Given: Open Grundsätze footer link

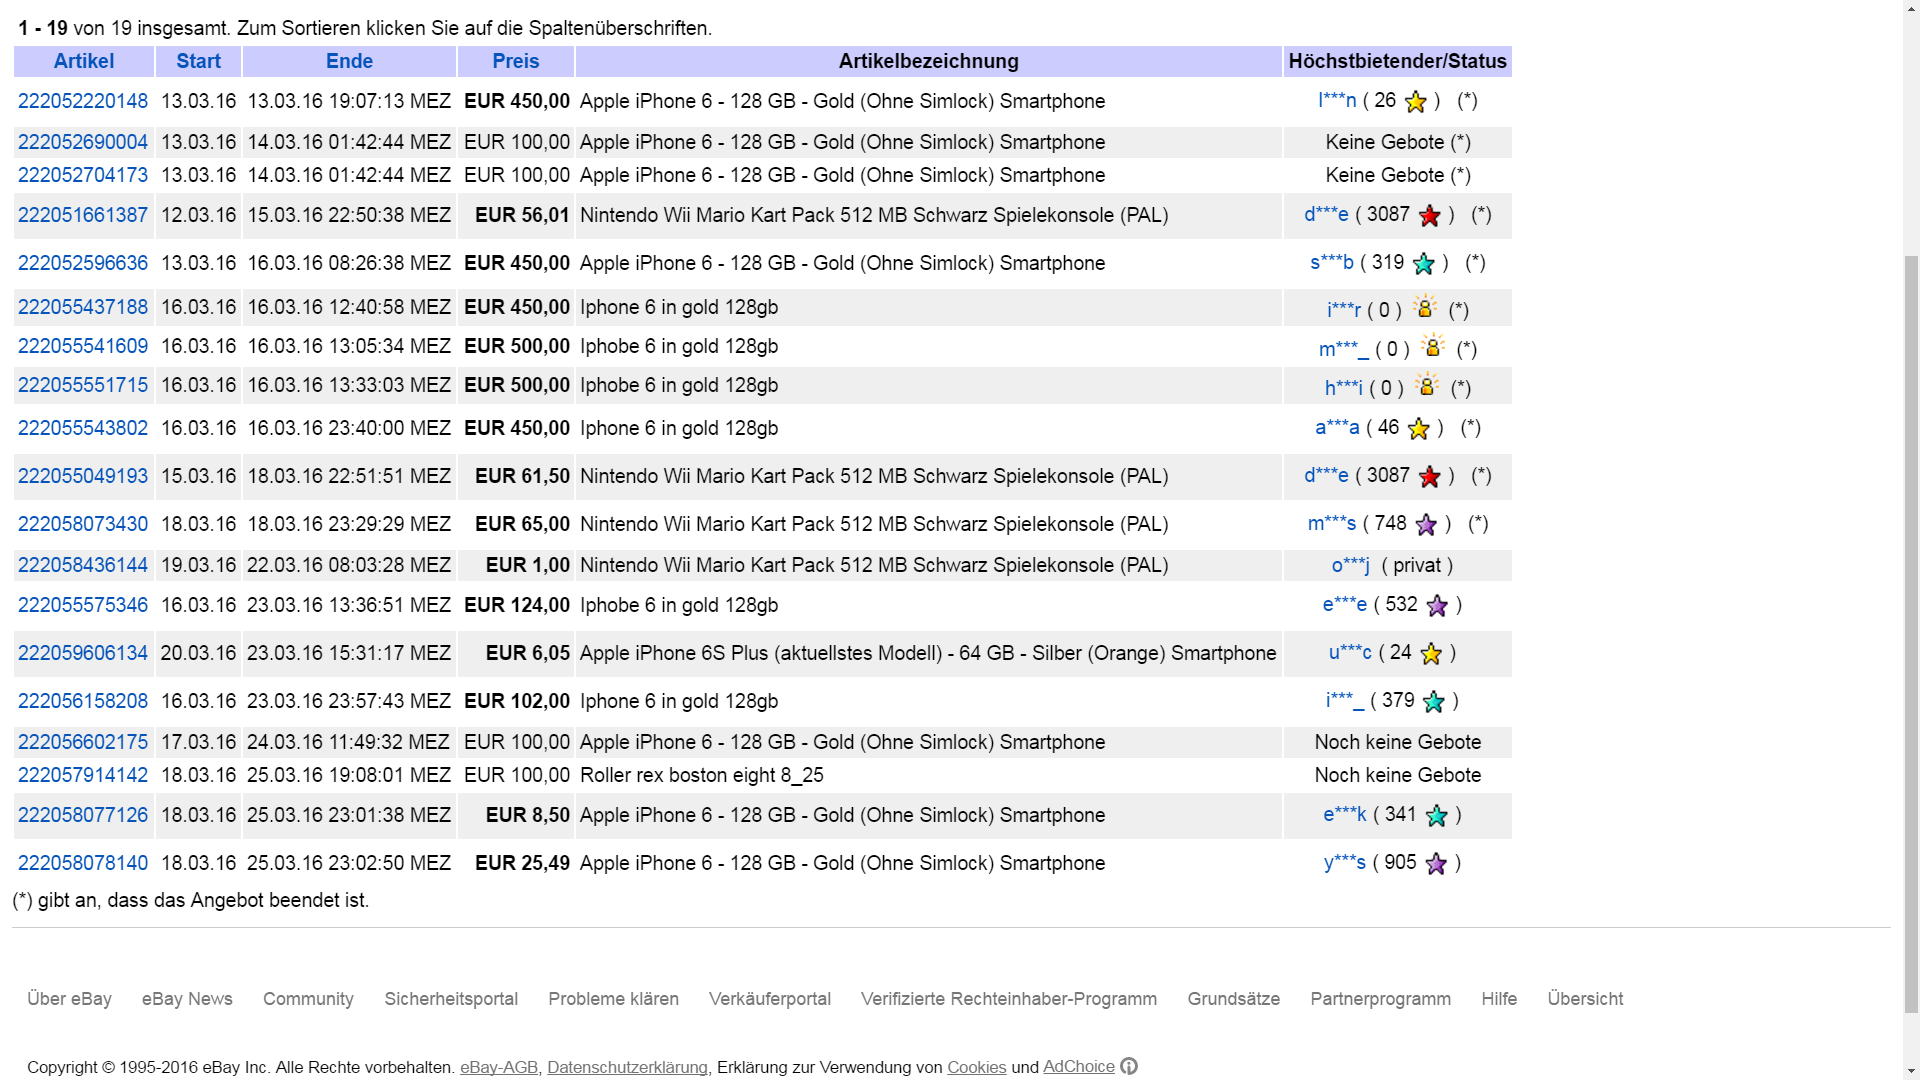Looking at the screenshot, I should 1234,999.
